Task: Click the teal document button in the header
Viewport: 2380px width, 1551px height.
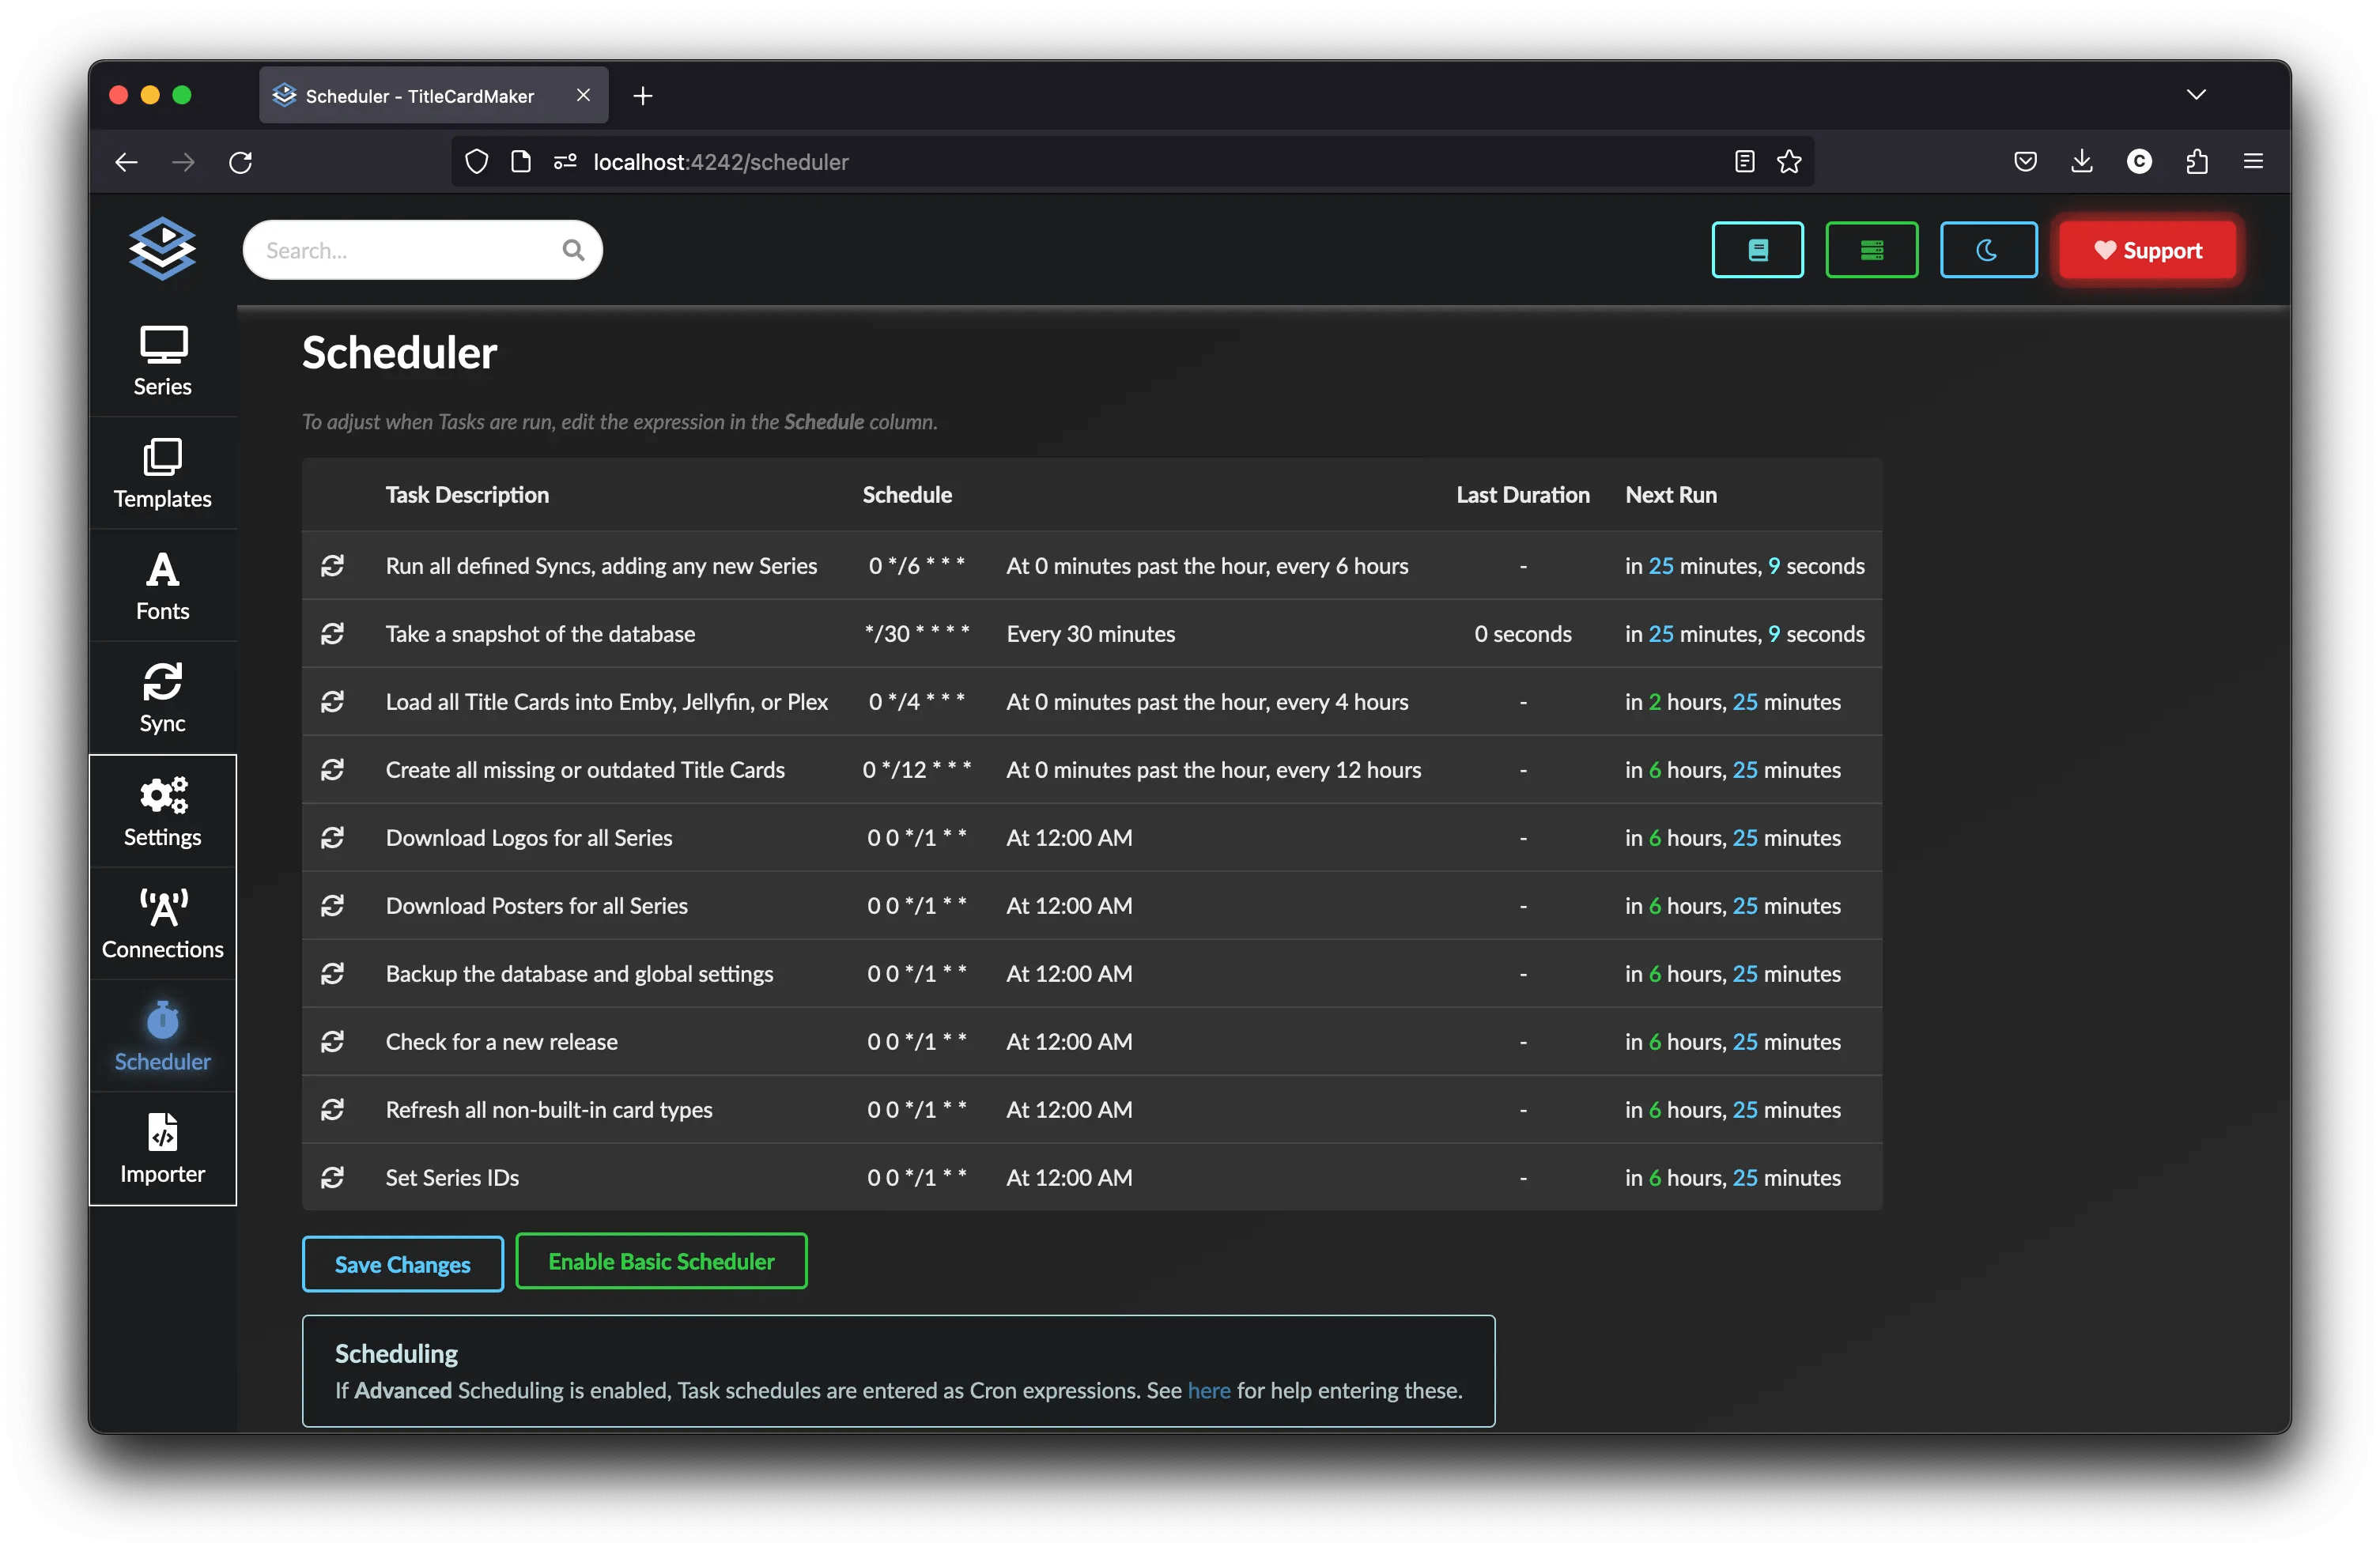Action: click(x=1757, y=250)
